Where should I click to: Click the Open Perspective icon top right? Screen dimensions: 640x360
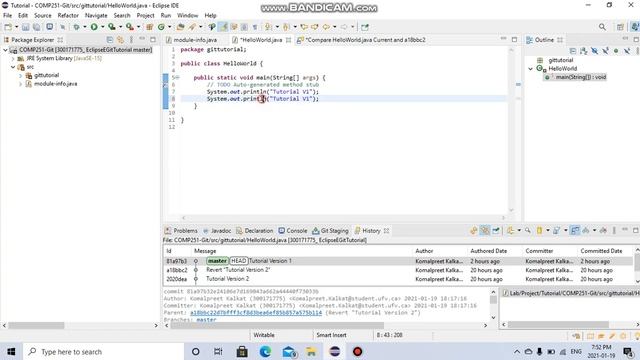pos(620,27)
